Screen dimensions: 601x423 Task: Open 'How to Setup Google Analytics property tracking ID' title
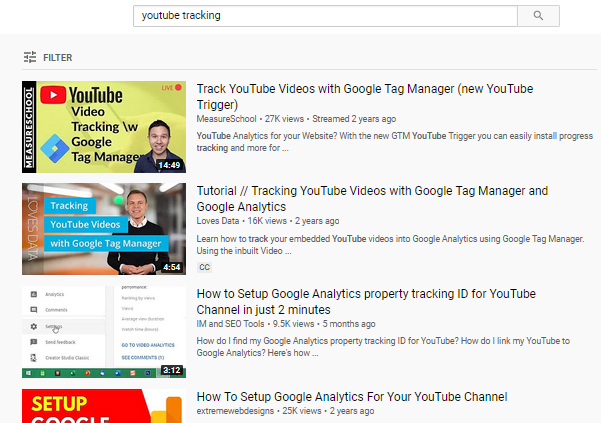coord(366,302)
